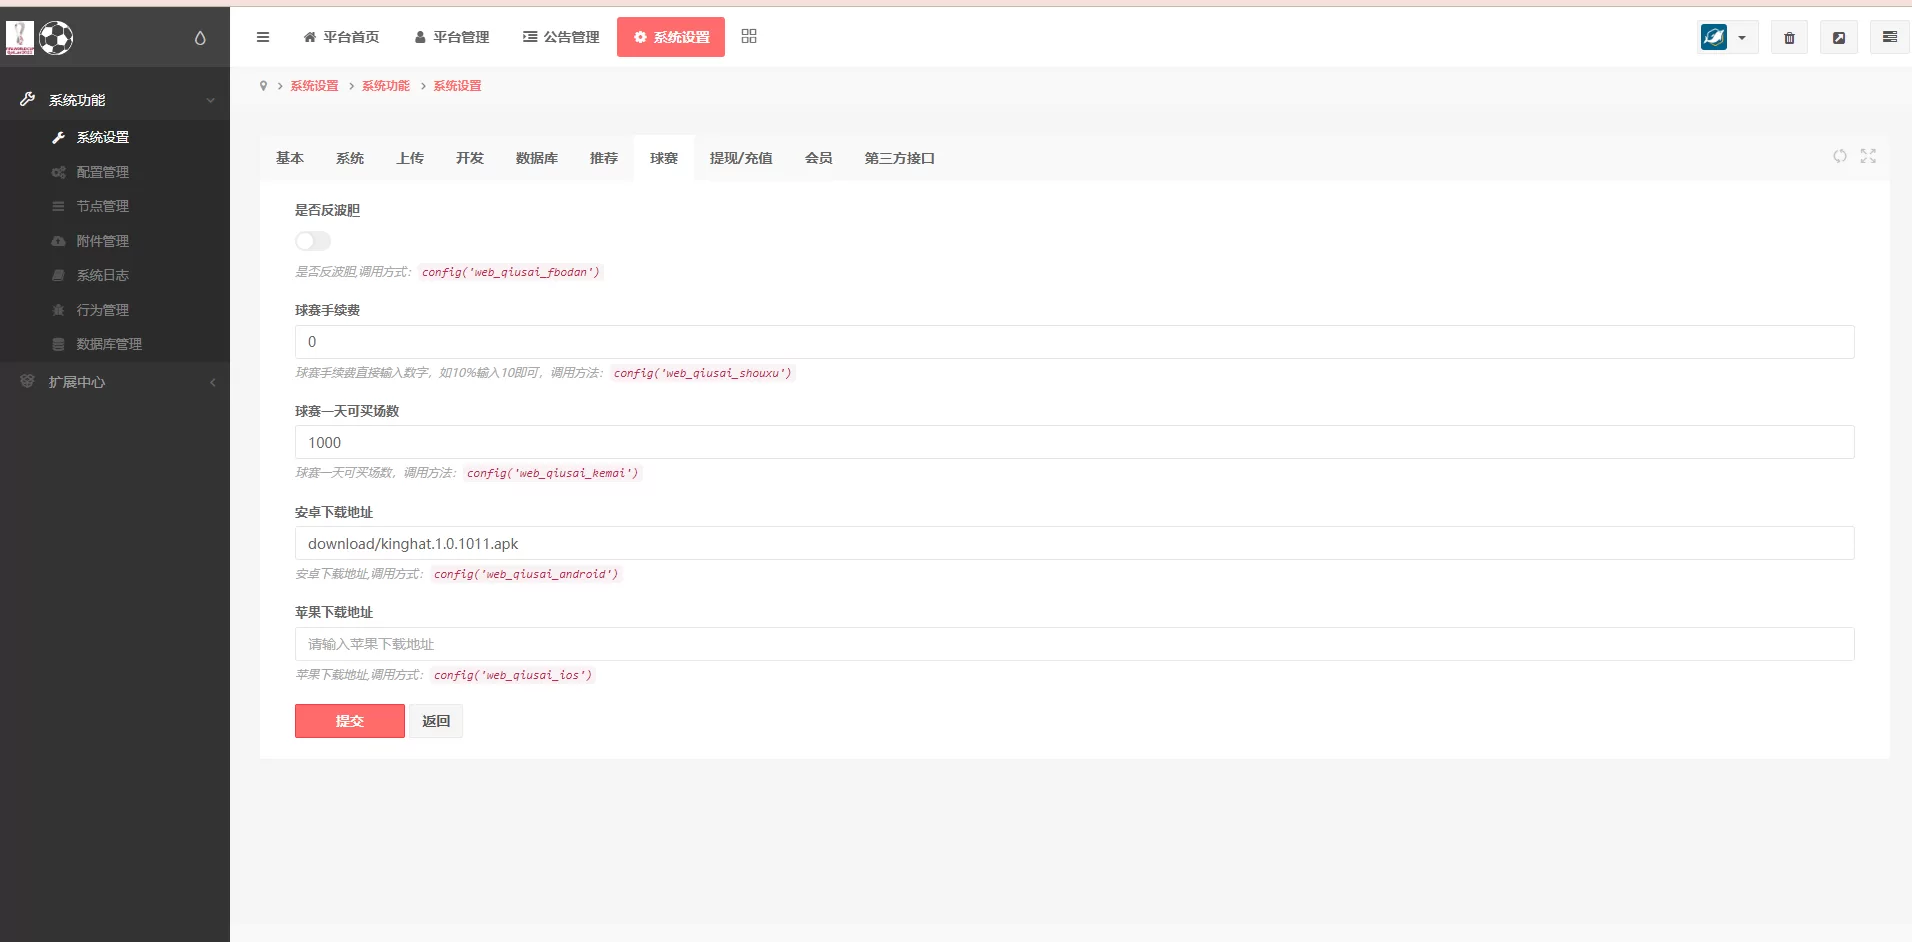1912x942 pixels.
Task: Click the config('web_qiusai_shouxu') code text
Action: coord(703,373)
